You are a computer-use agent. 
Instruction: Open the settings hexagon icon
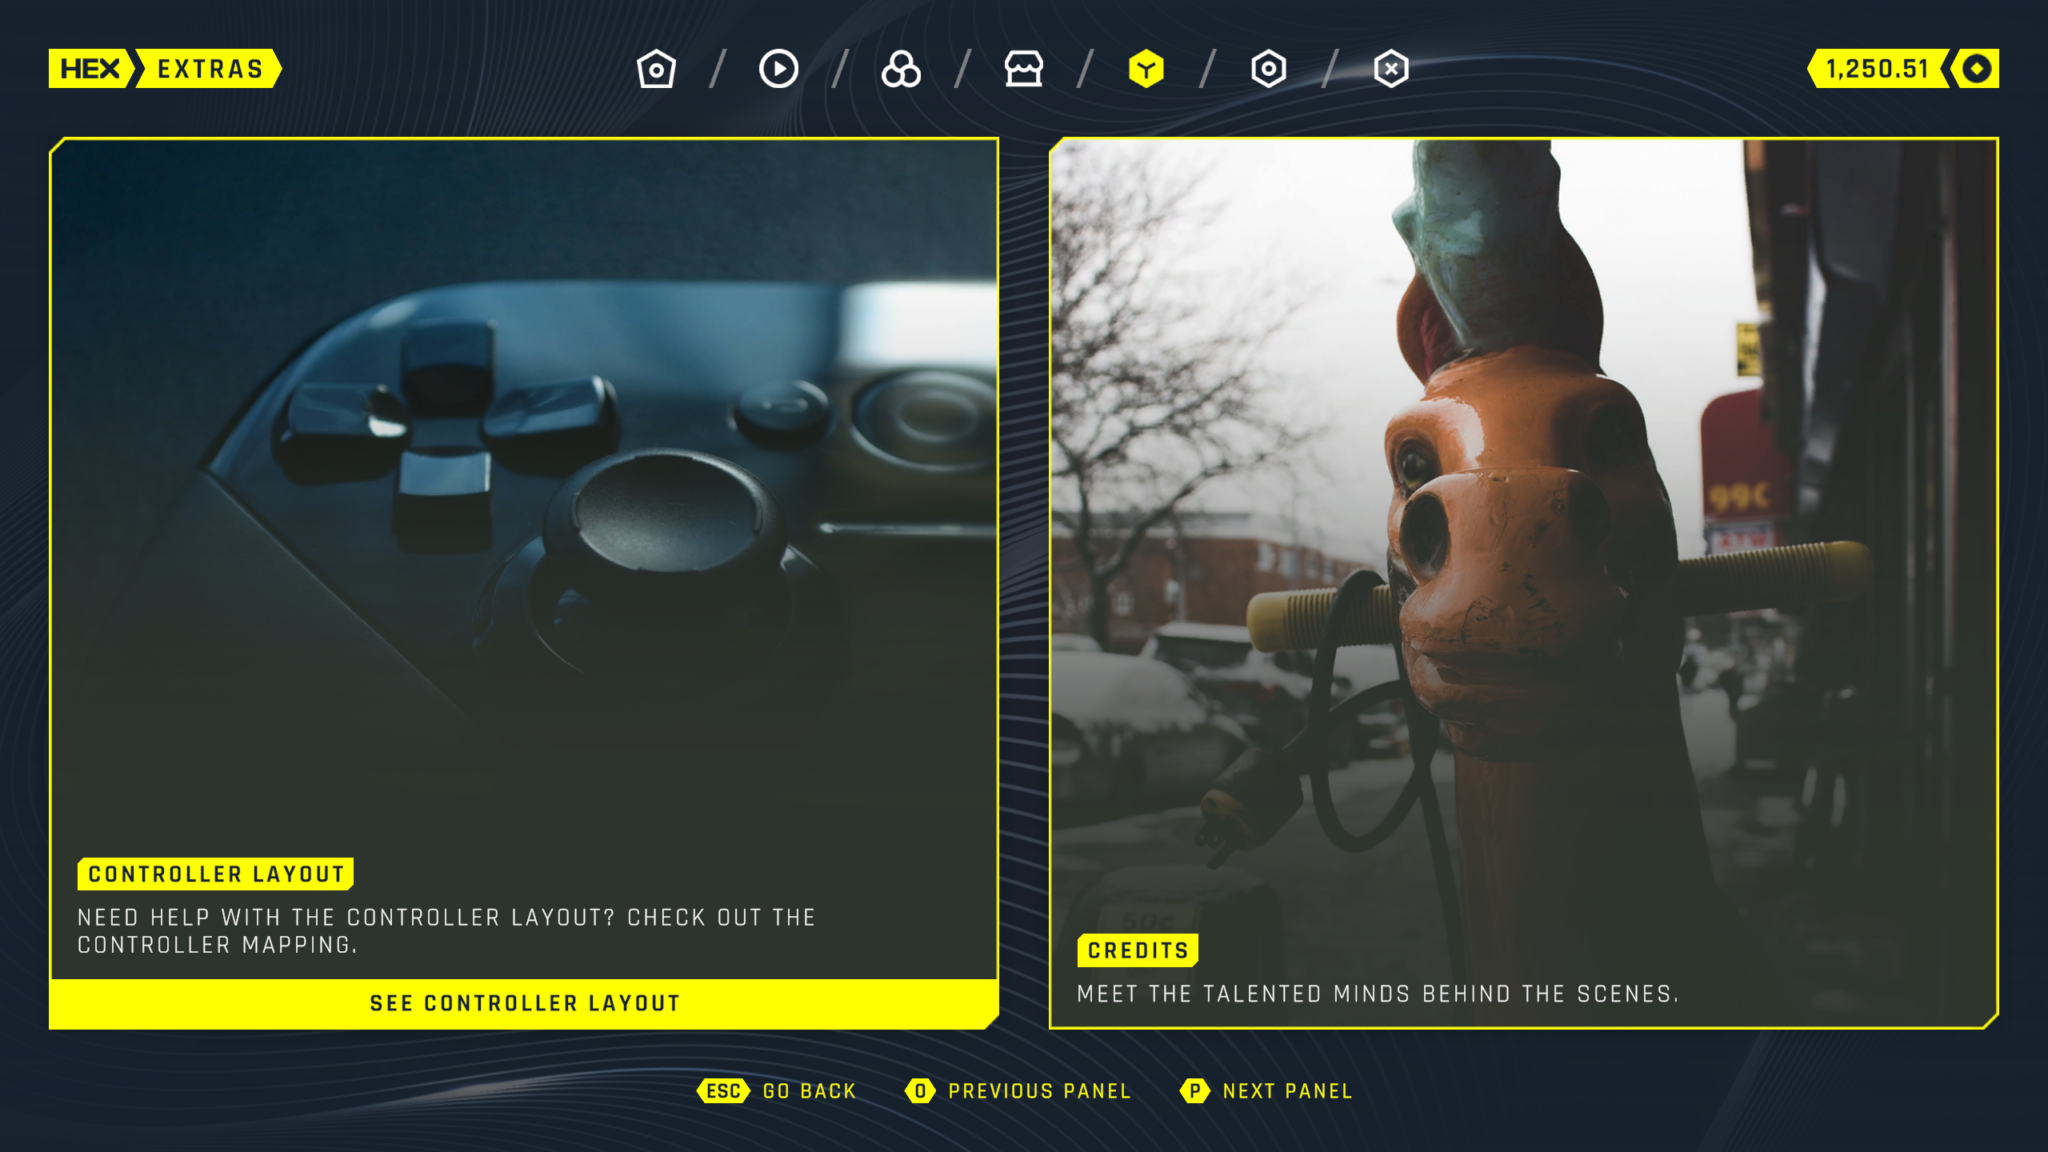point(1268,68)
